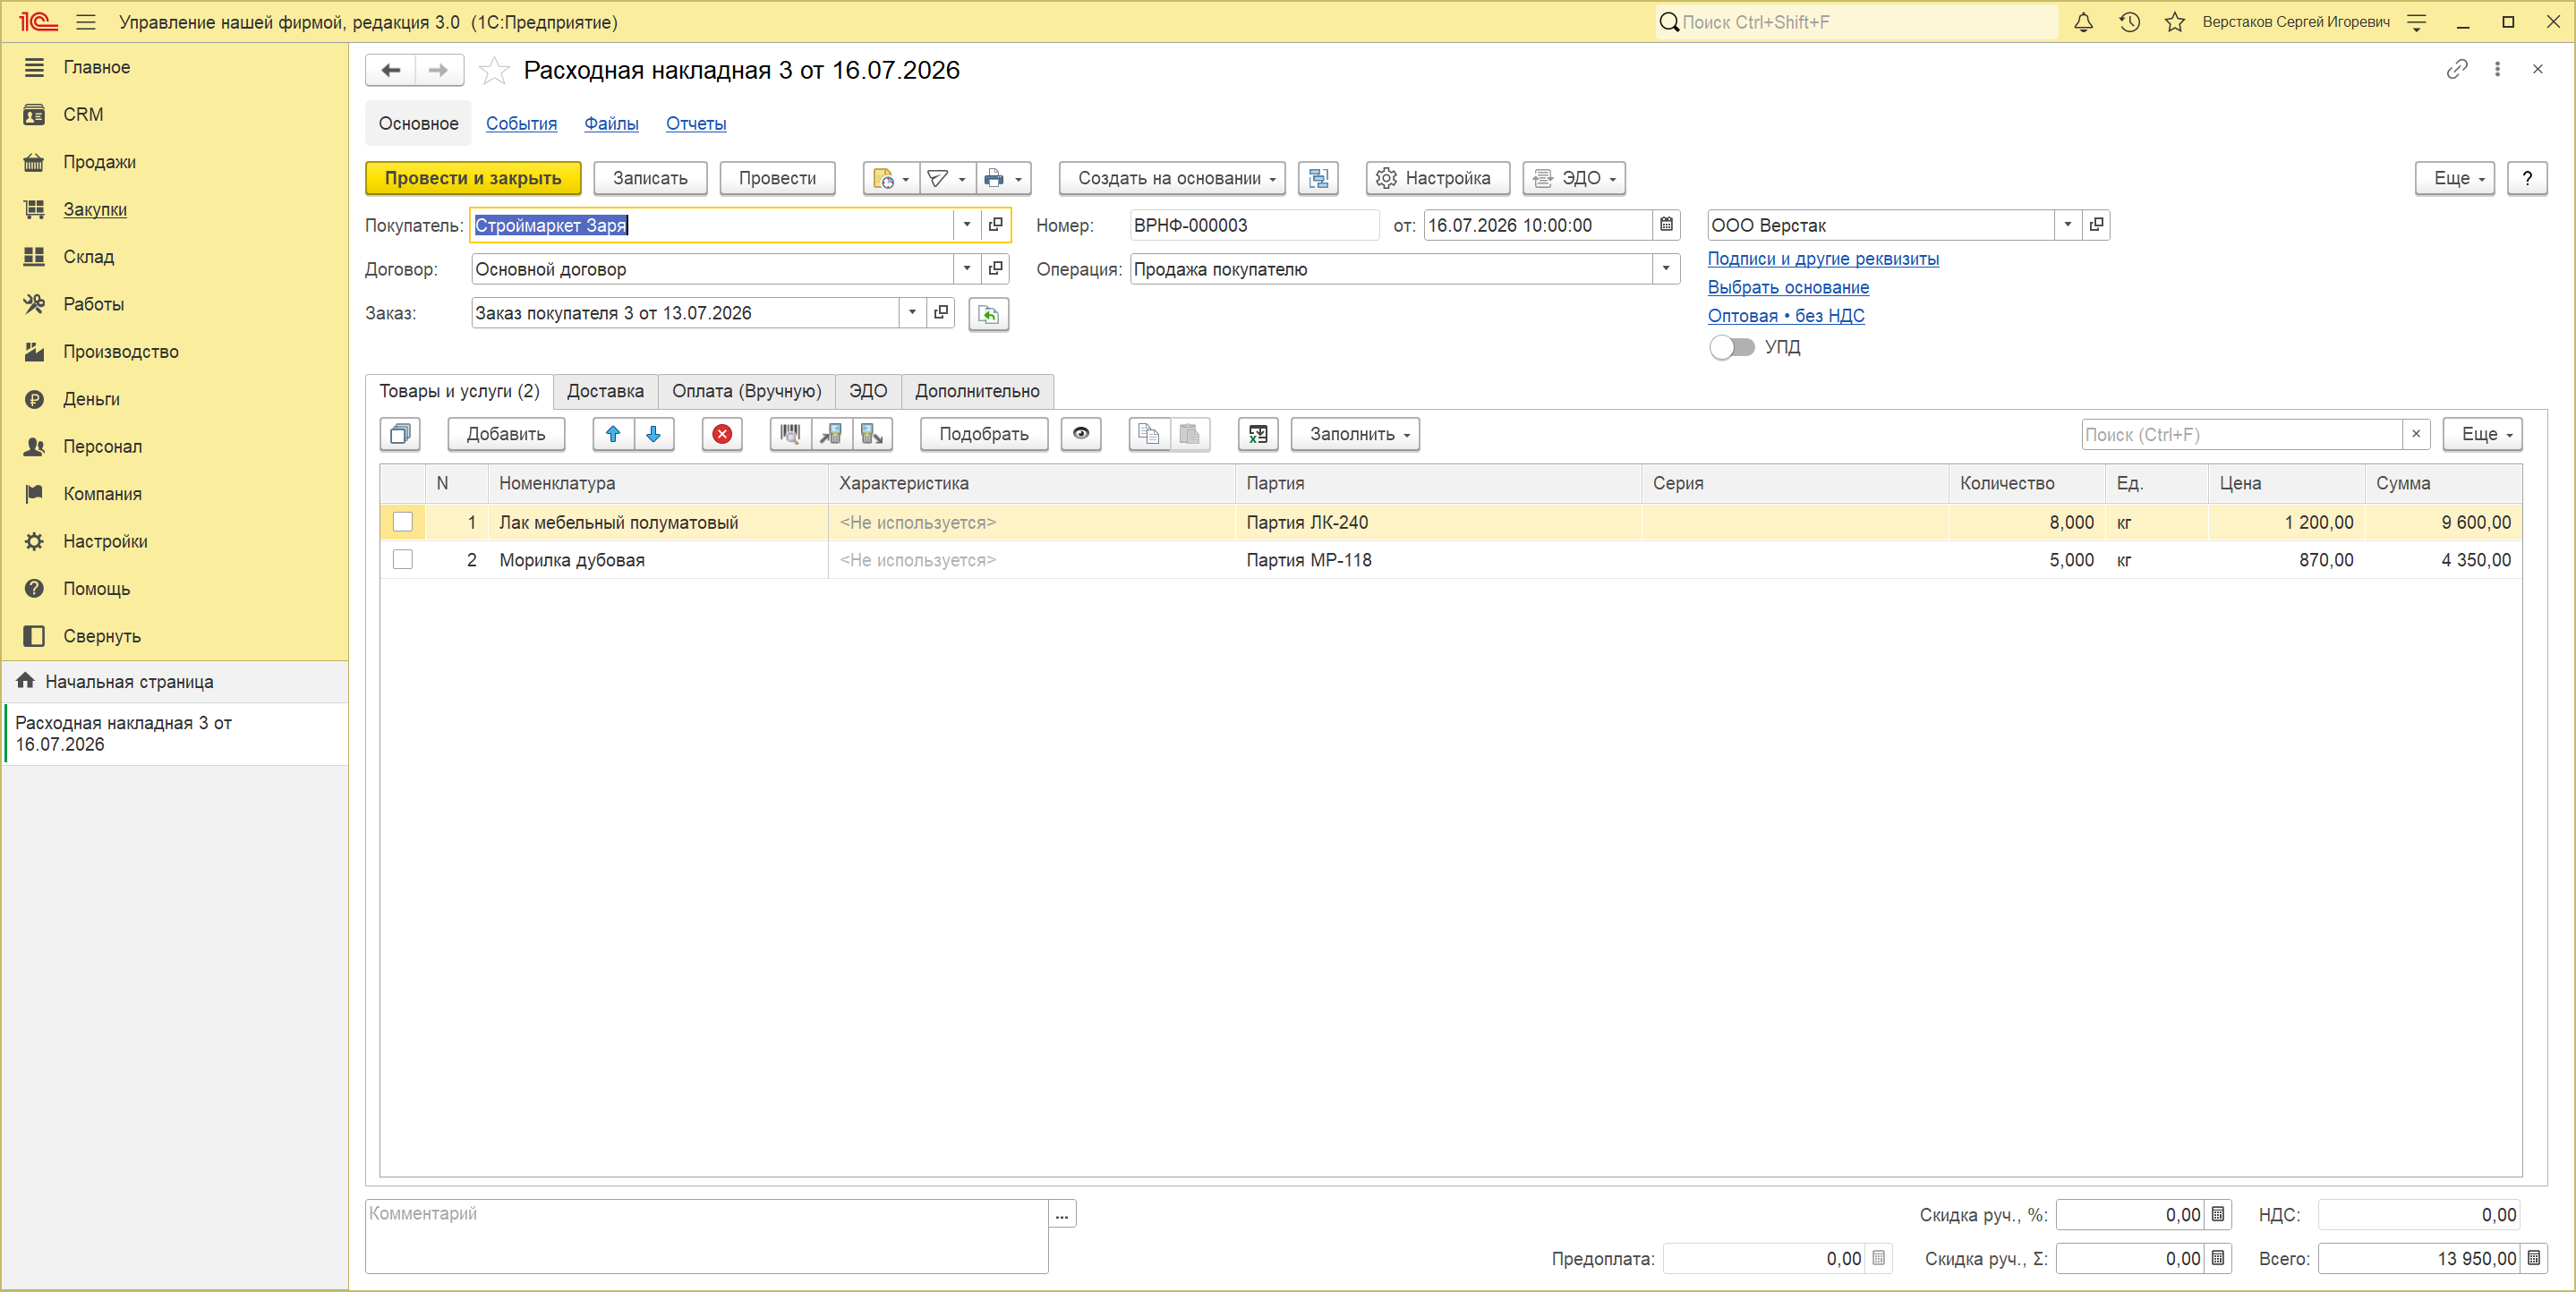
Task: Open the Оптовая • без НДС link
Action: tap(1786, 315)
